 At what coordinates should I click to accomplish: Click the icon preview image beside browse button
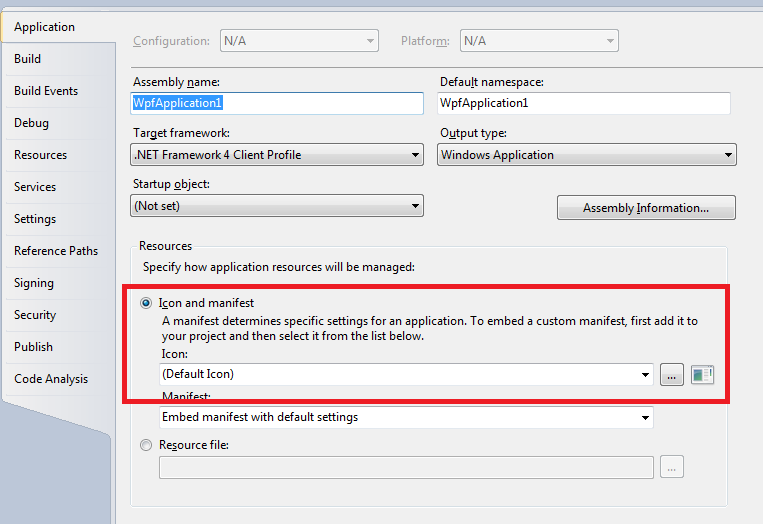[x=702, y=375]
